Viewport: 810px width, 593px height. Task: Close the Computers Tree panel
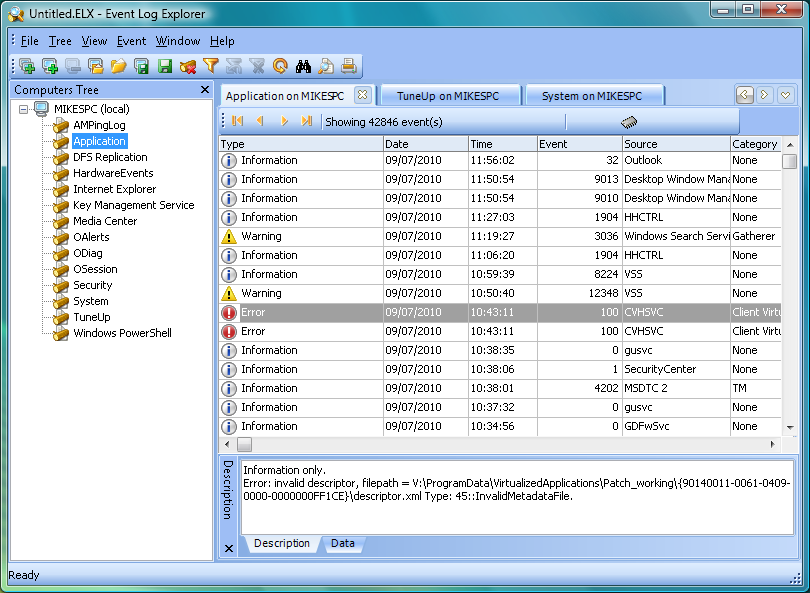click(204, 90)
